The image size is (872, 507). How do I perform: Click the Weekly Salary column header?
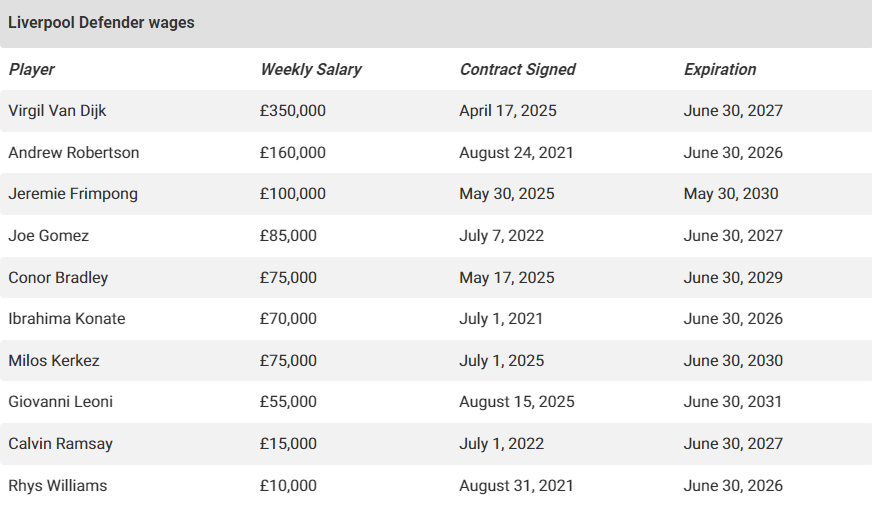pyautogui.click(x=311, y=70)
